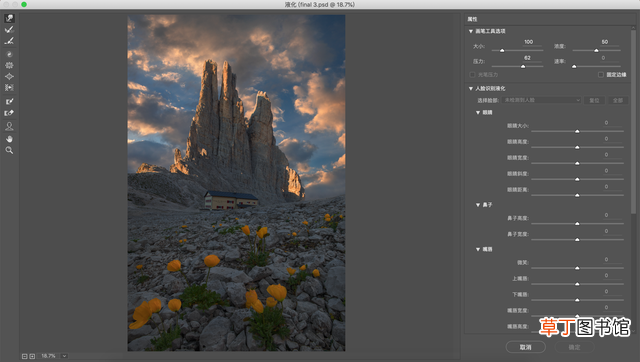
Task: Click the 眼睛宽度 eye width slider
Action: click(577, 163)
